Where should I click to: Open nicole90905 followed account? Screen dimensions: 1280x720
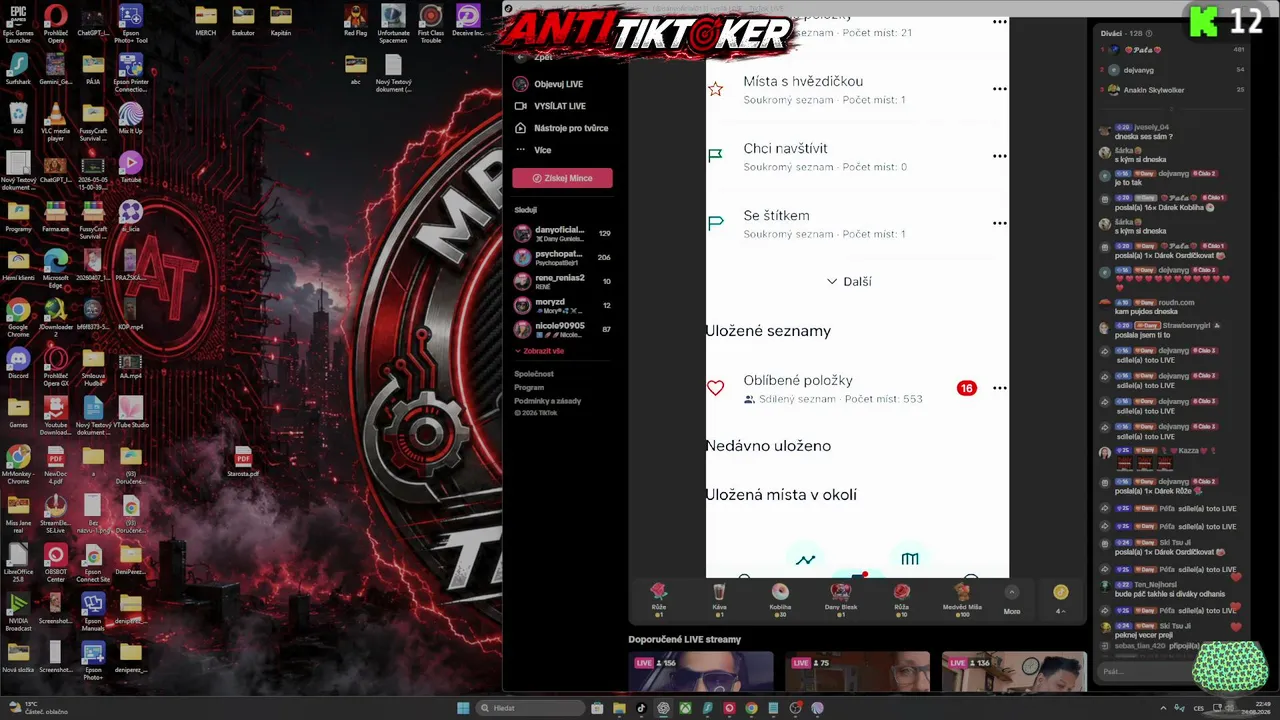click(562, 329)
